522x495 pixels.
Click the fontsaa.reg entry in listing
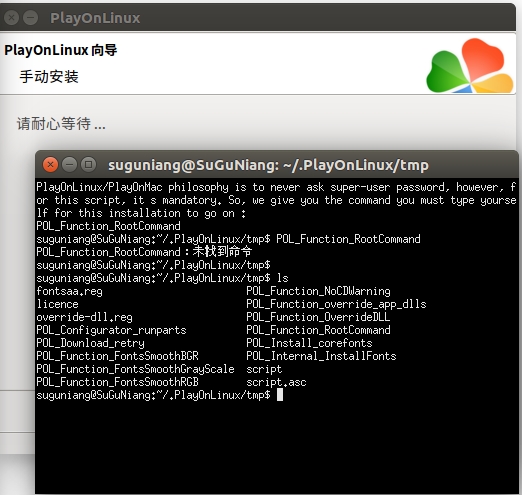(x=69, y=291)
